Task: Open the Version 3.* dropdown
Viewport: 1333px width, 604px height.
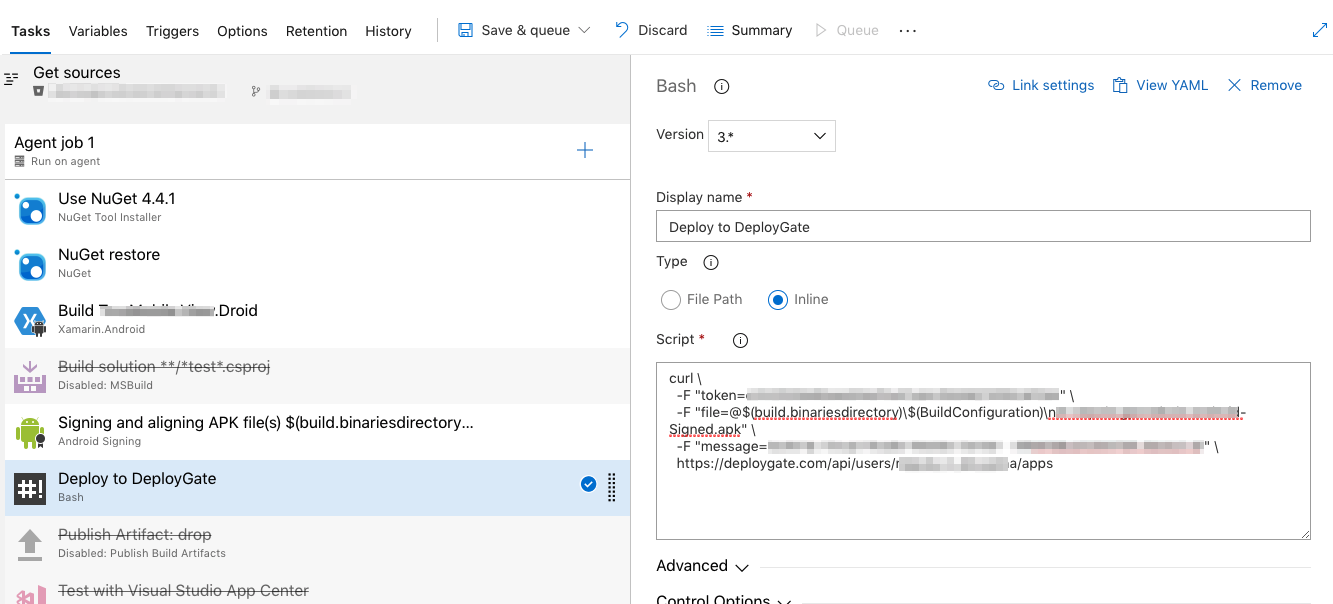Action: (771, 136)
